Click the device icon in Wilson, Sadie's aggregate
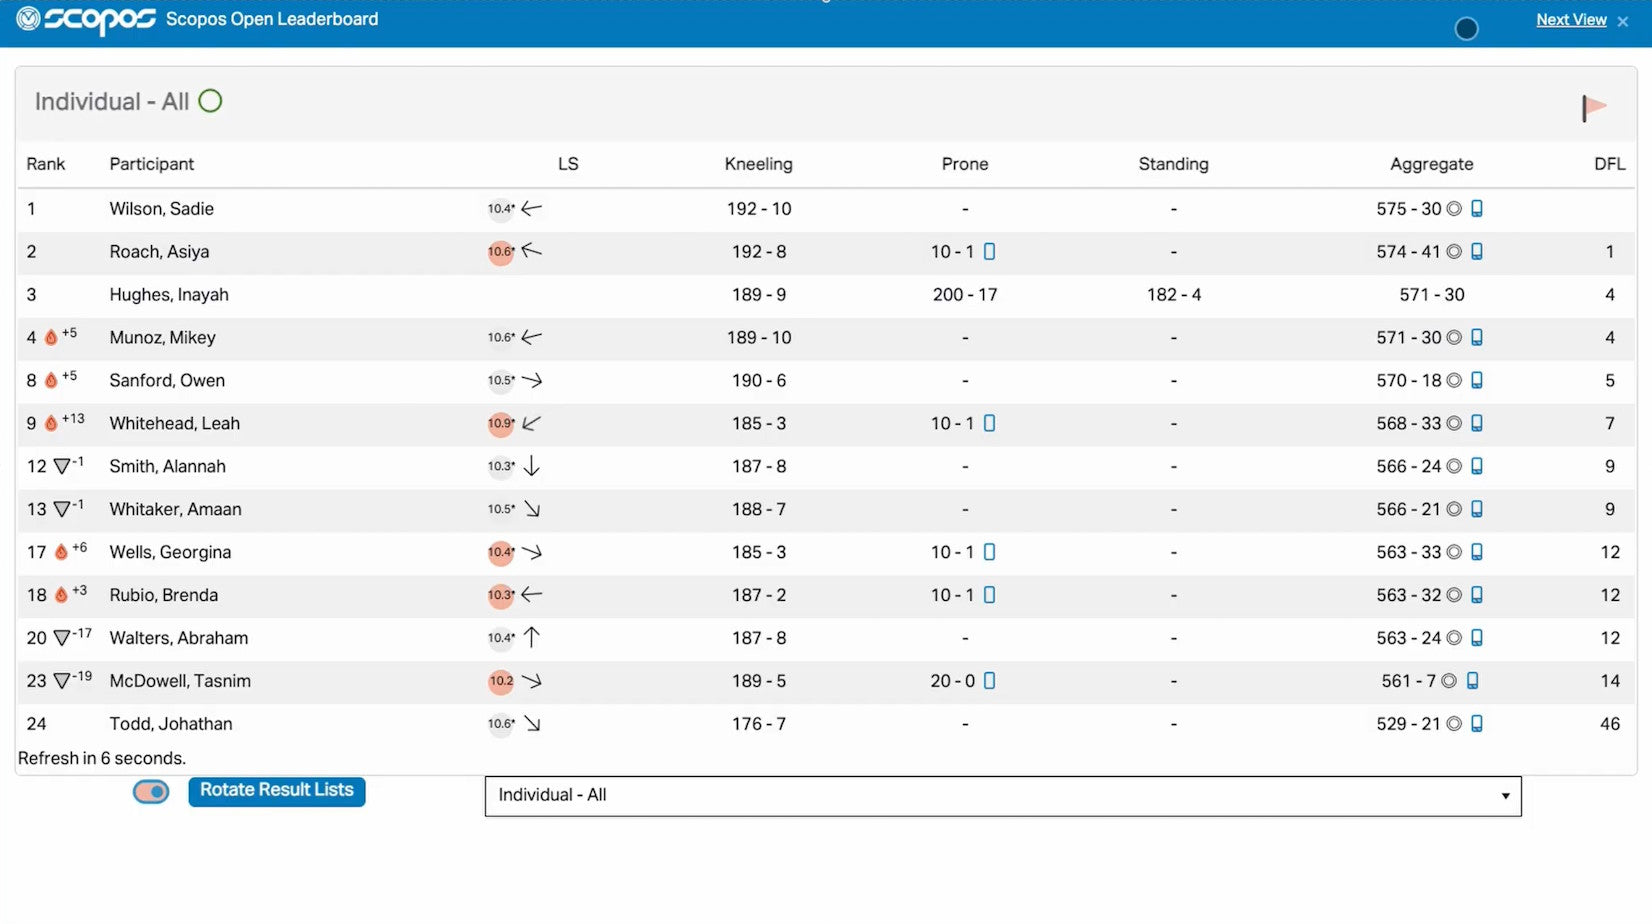This screenshot has width=1652, height=924. (1477, 209)
